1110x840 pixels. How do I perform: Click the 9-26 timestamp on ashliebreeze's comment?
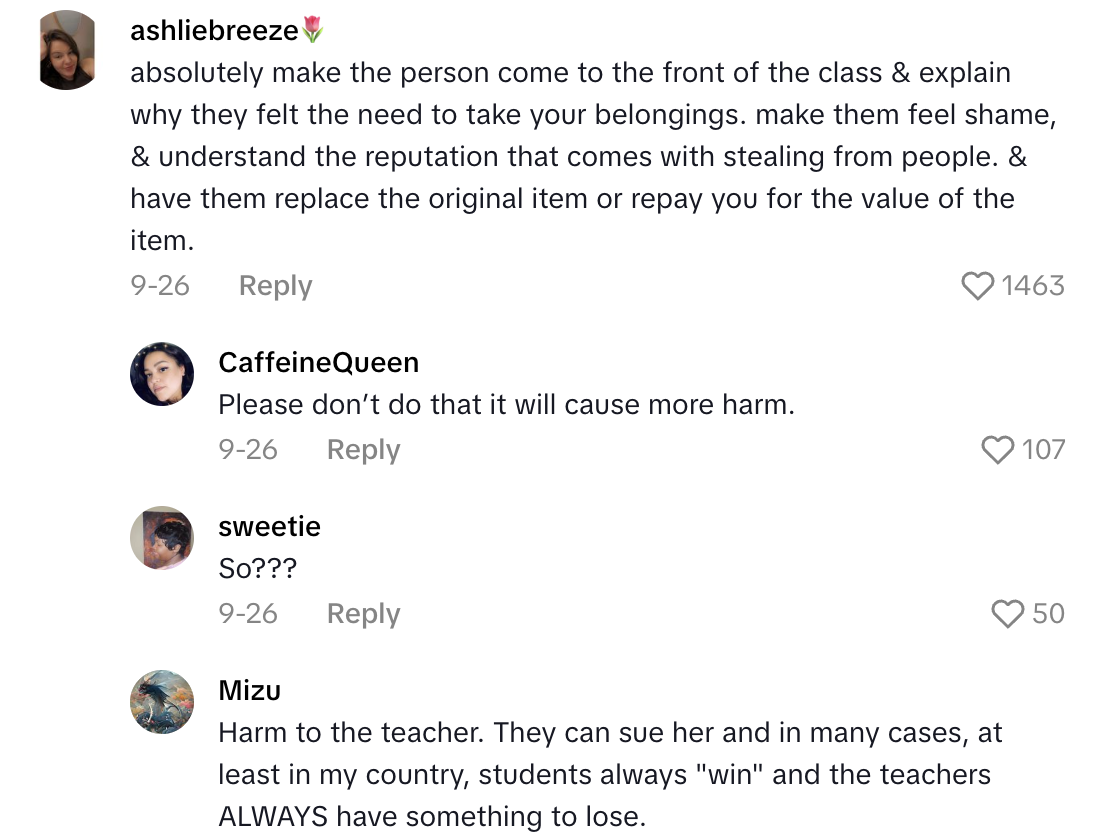[160, 285]
